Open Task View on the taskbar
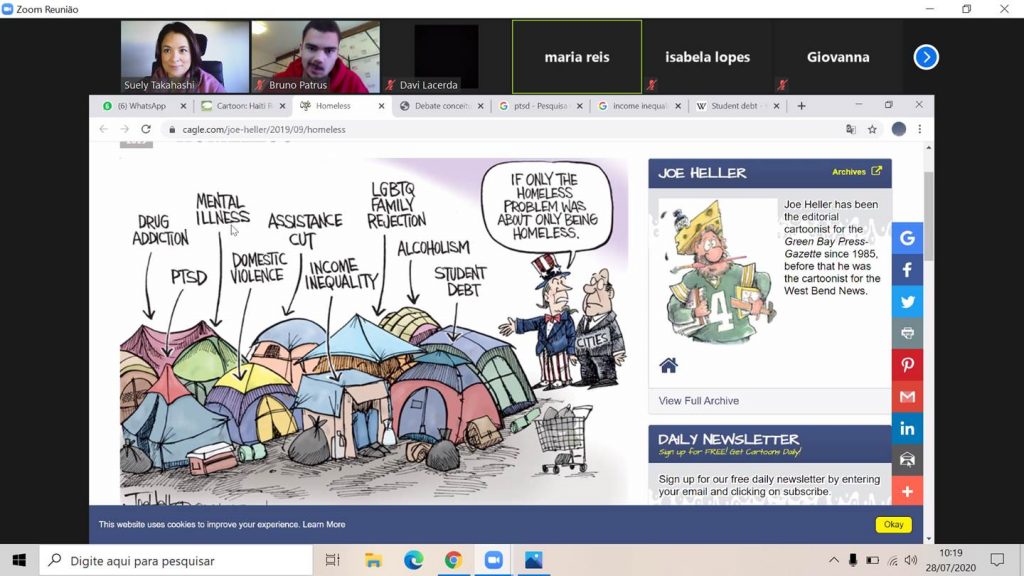 pyautogui.click(x=332, y=560)
